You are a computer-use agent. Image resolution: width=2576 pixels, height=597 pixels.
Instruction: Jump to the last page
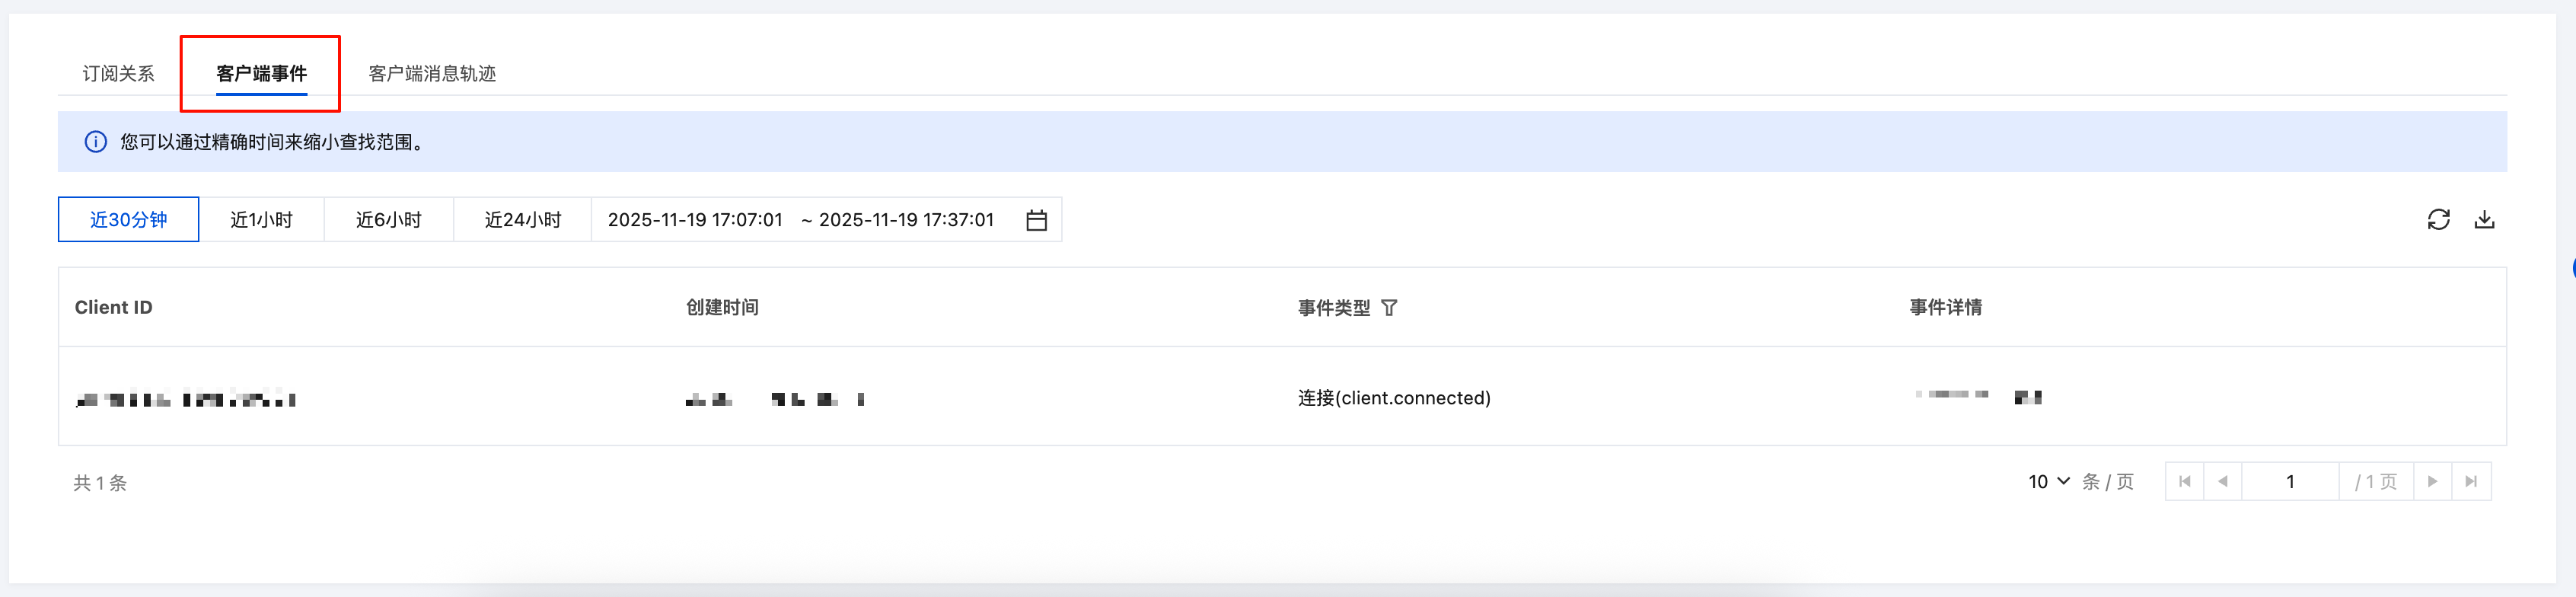[2471, 482]
